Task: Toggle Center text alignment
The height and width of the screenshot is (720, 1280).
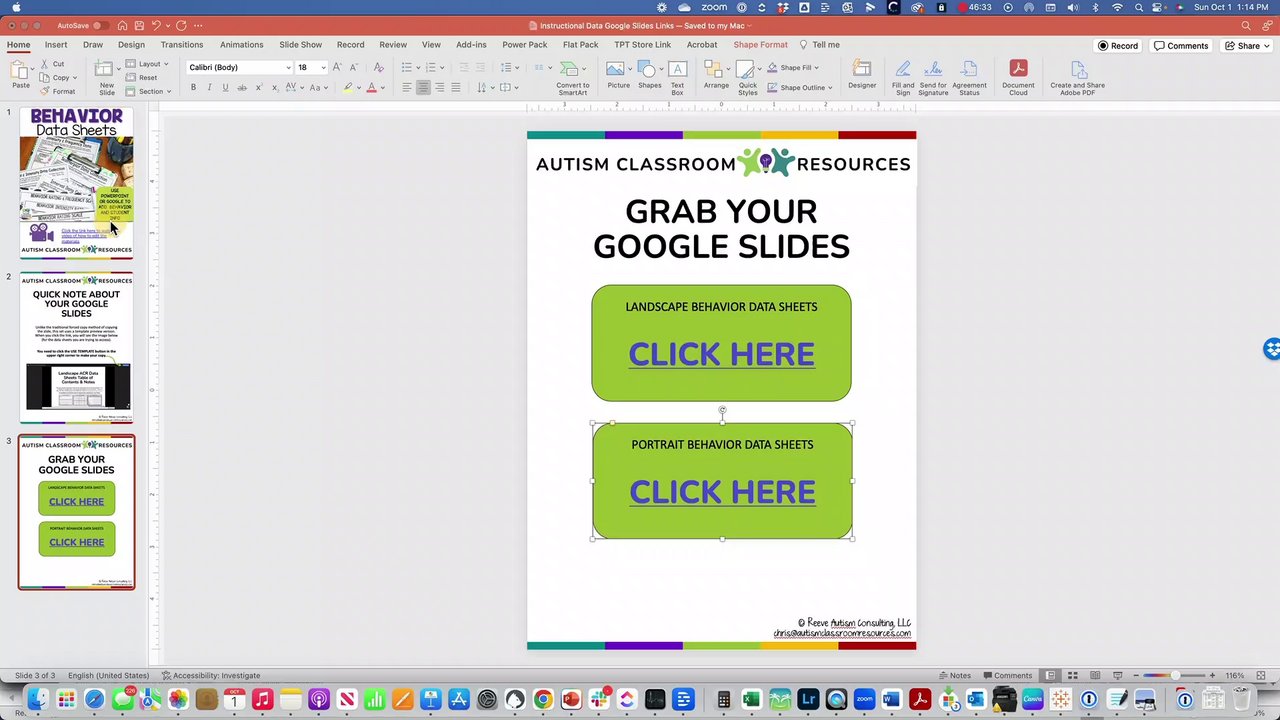Action: pyautogui.click(x=423, y=87)
